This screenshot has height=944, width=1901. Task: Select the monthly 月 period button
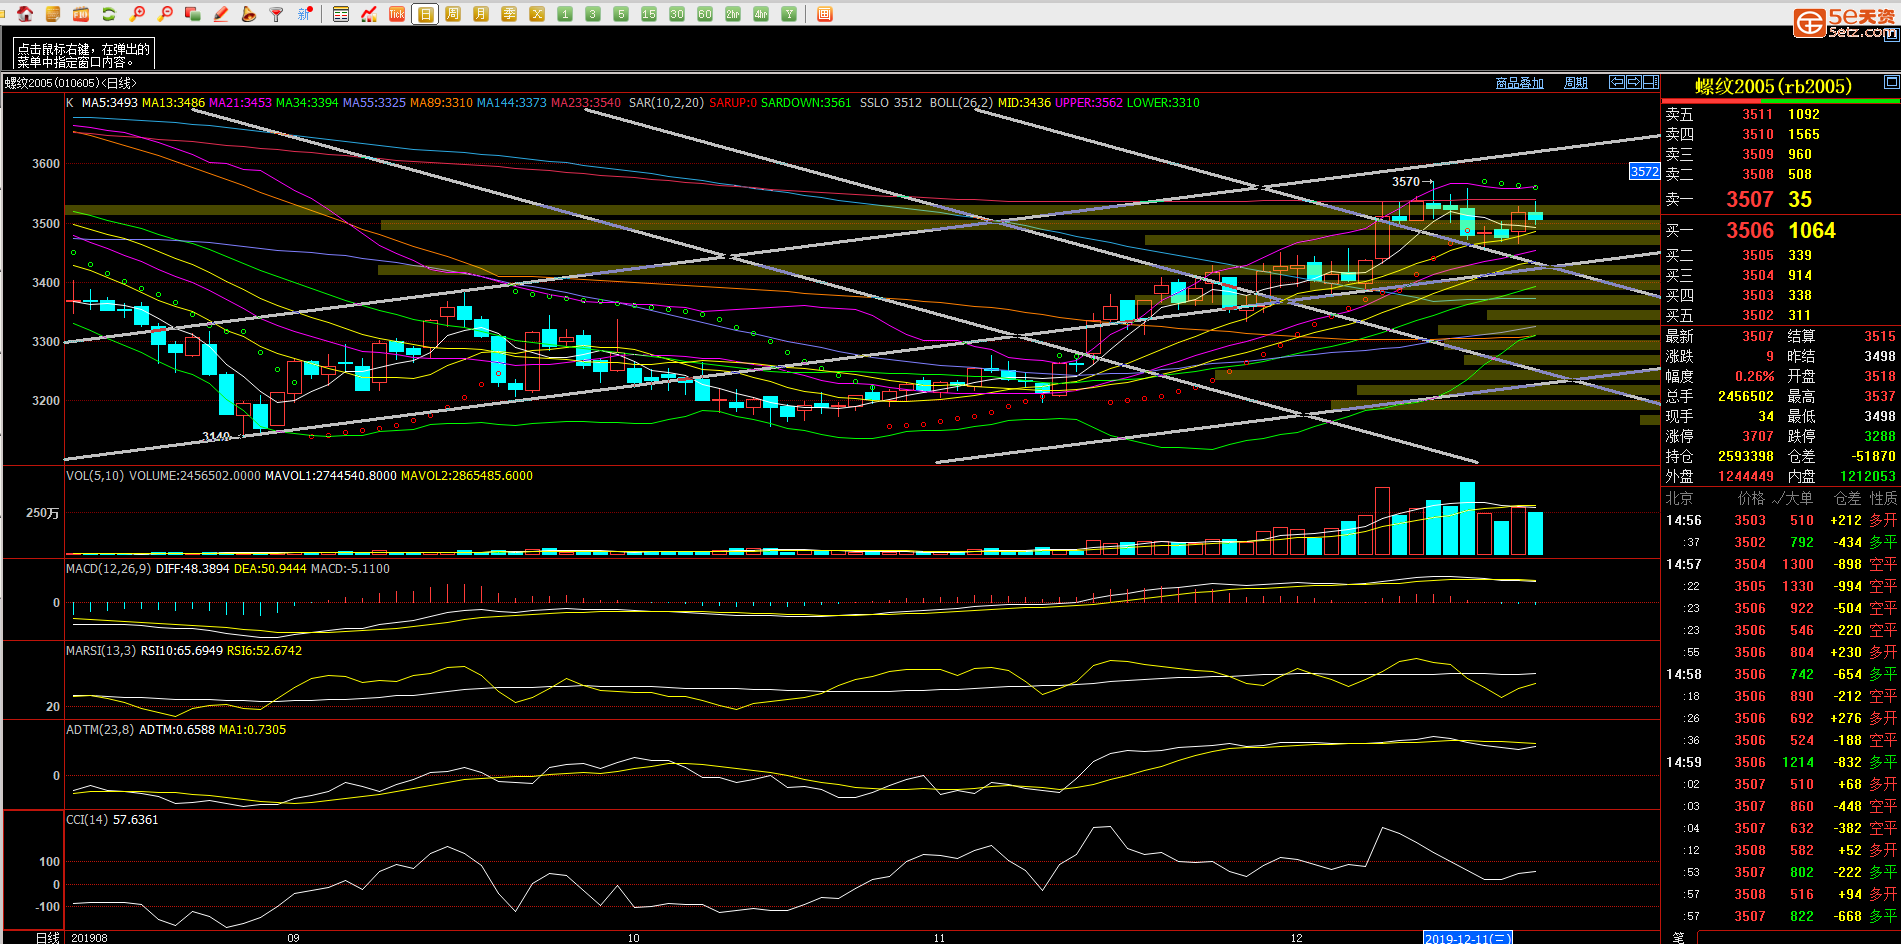(481, 14)
